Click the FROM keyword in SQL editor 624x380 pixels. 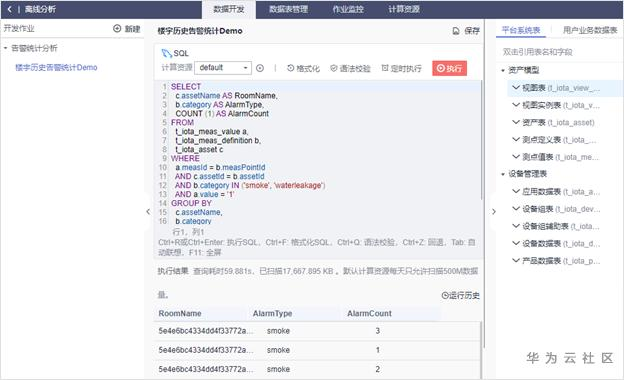click(x=182, y=122)
